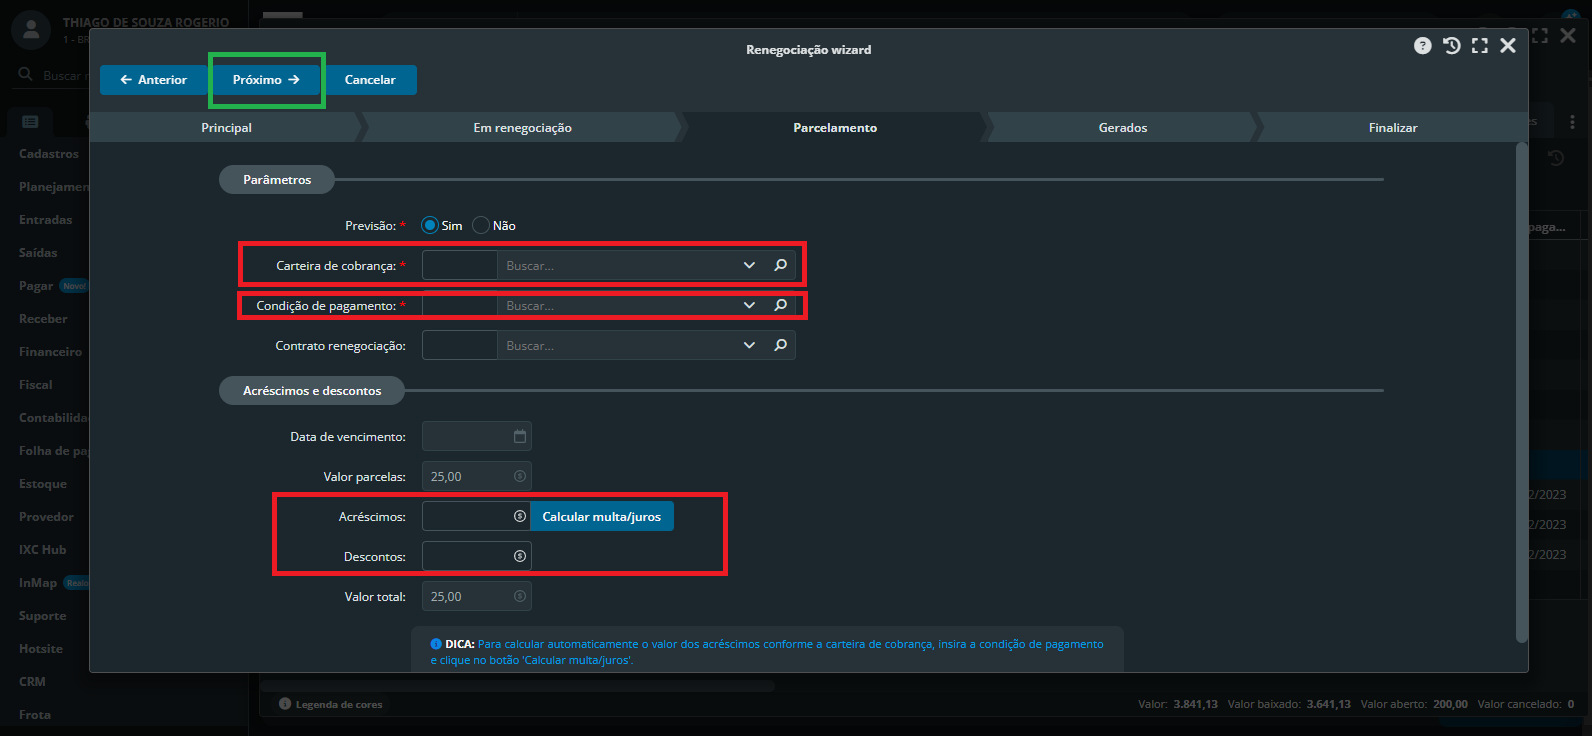The height and width of the screenshot is (736, 1592).
Task: Go to the Principal wizard step
Action: tap(226, 128)
